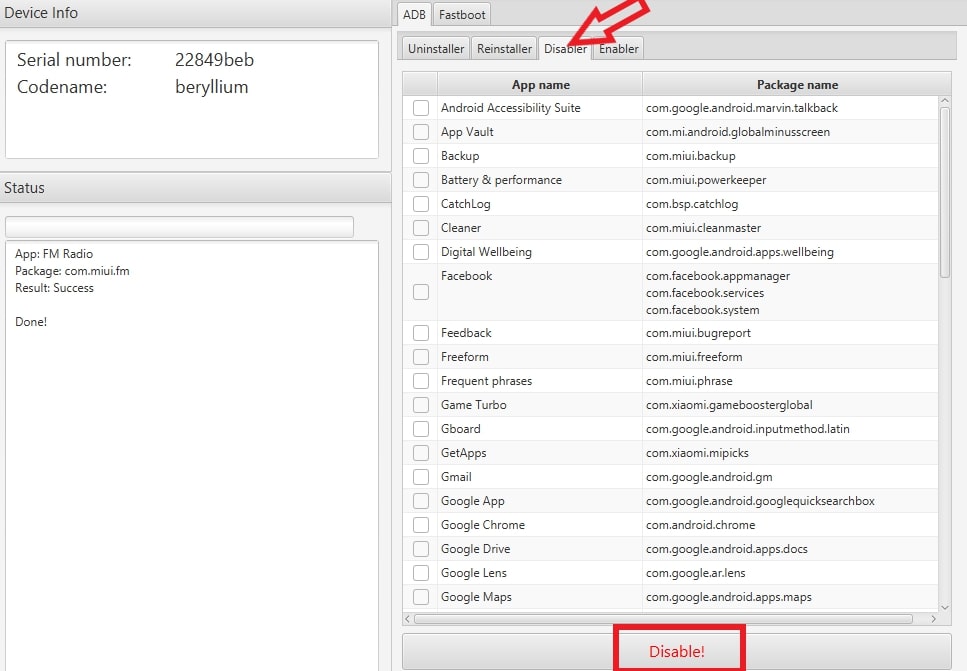The image size is (967, 671).
Task: Open the Enabler tab
Action: [x=619, y=49]
